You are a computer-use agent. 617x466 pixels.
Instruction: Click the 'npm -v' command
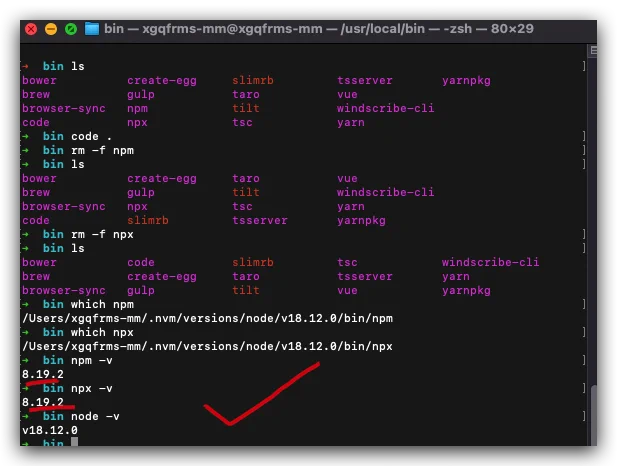(92, 361)
